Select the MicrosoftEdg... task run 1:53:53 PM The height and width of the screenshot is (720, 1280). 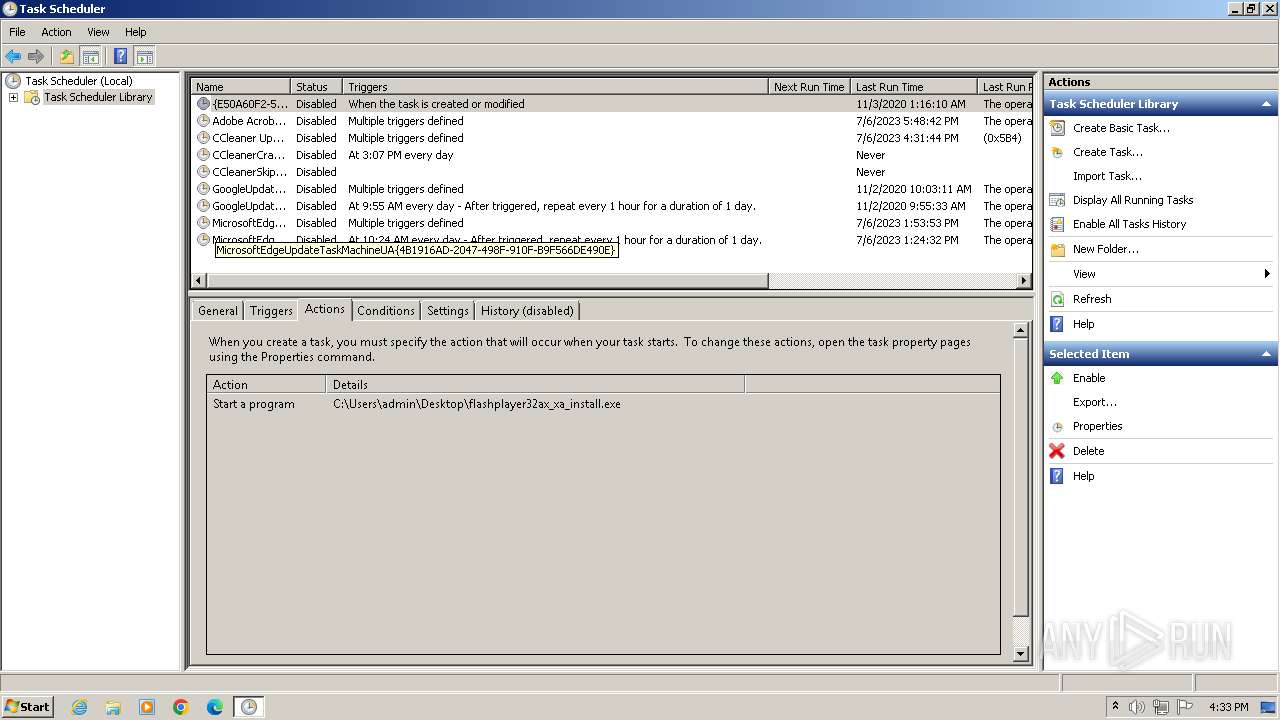click(x=611, y=223)
